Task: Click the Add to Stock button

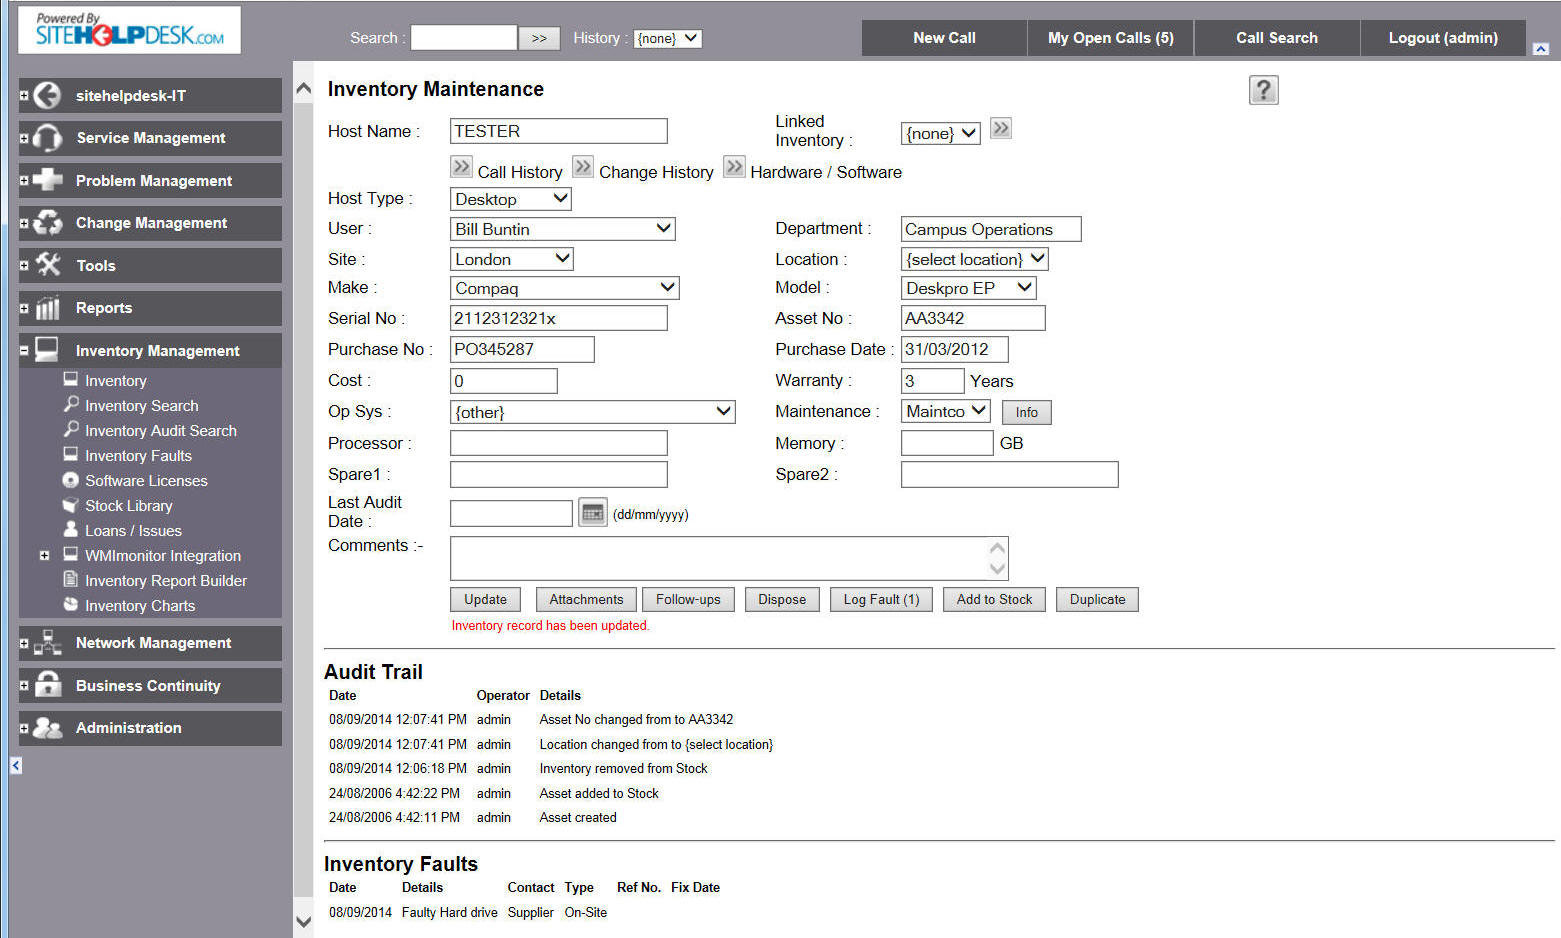Action: coord(994,600)
